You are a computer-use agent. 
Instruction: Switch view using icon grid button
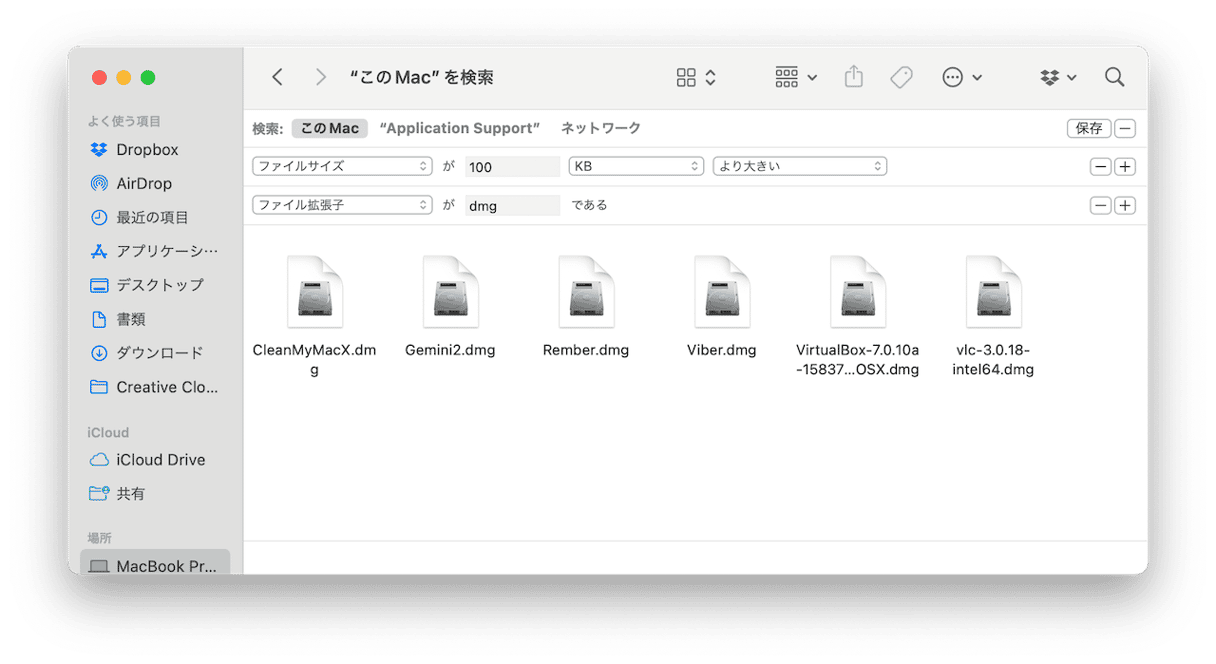[696, 77]
